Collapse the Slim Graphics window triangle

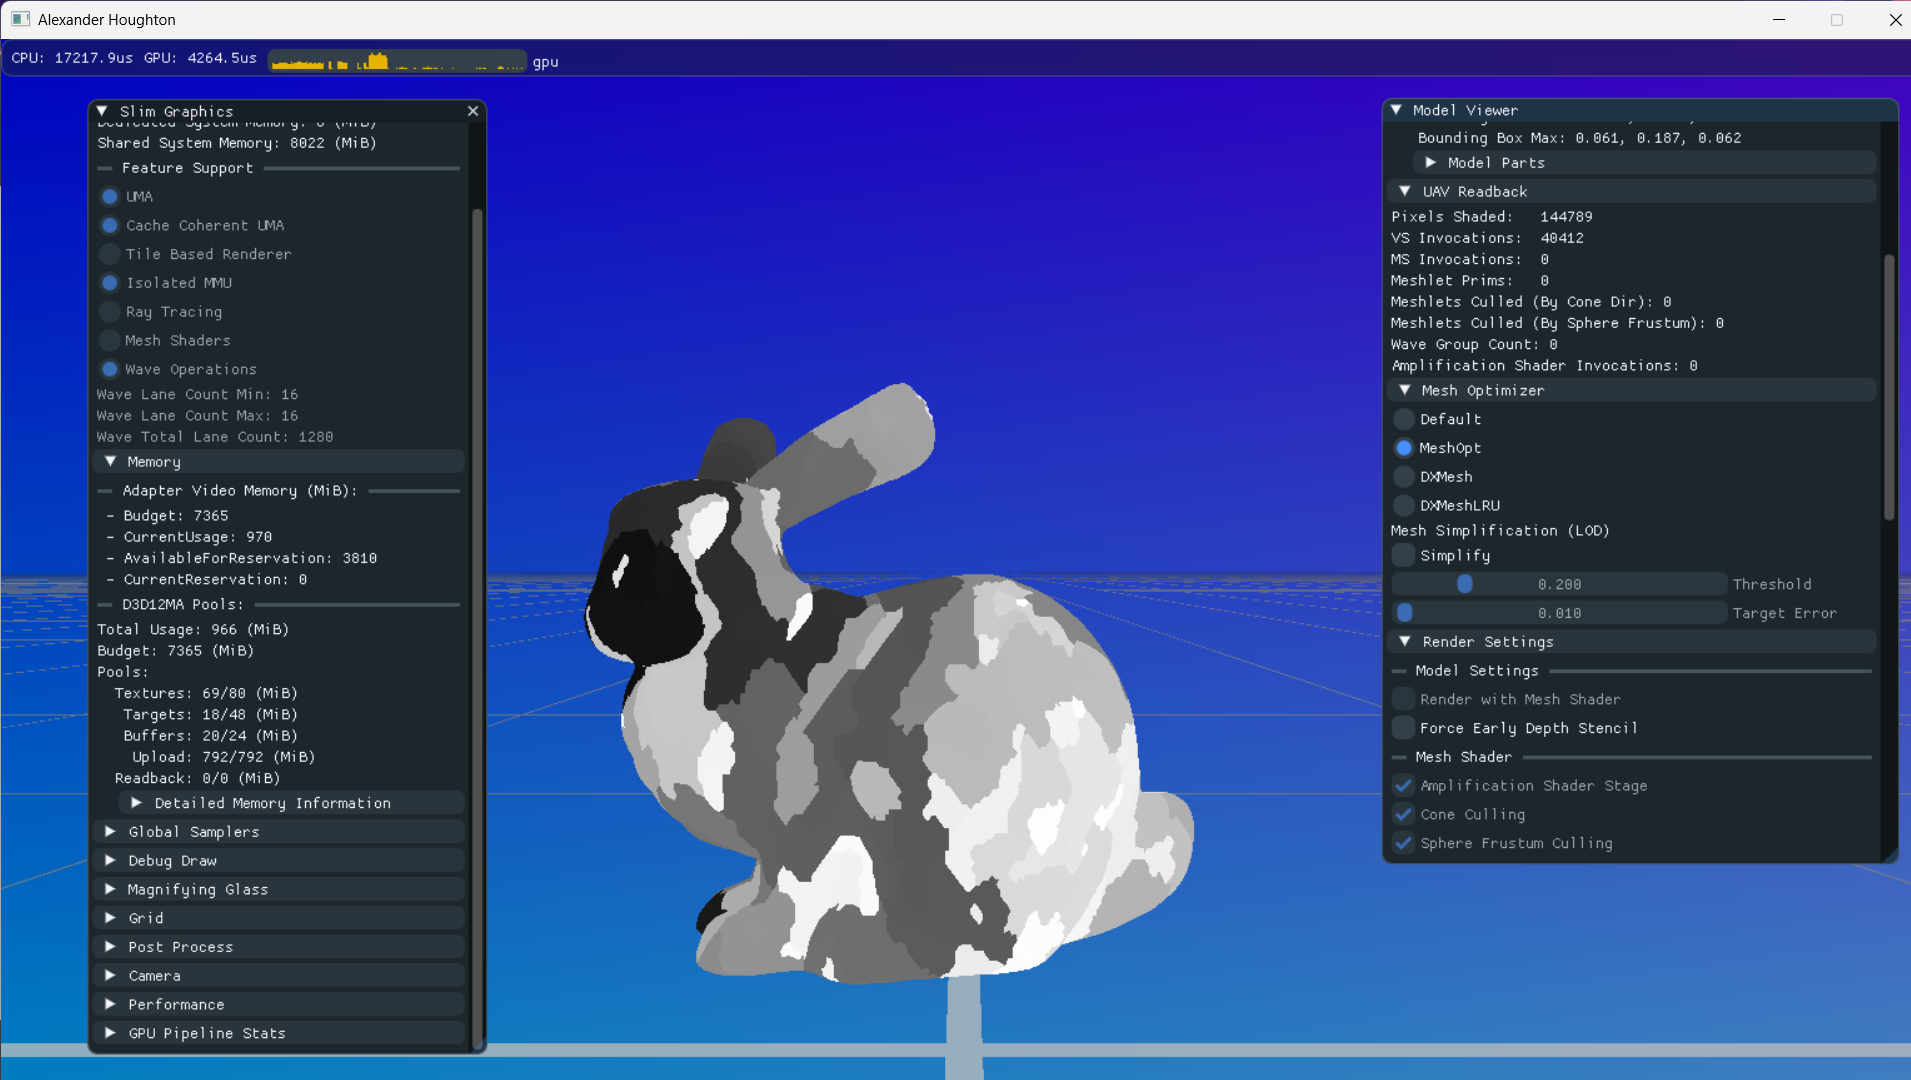102,111
